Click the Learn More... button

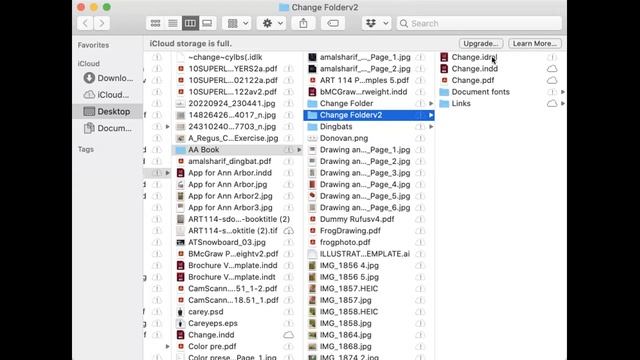click(x=535, y=43)
